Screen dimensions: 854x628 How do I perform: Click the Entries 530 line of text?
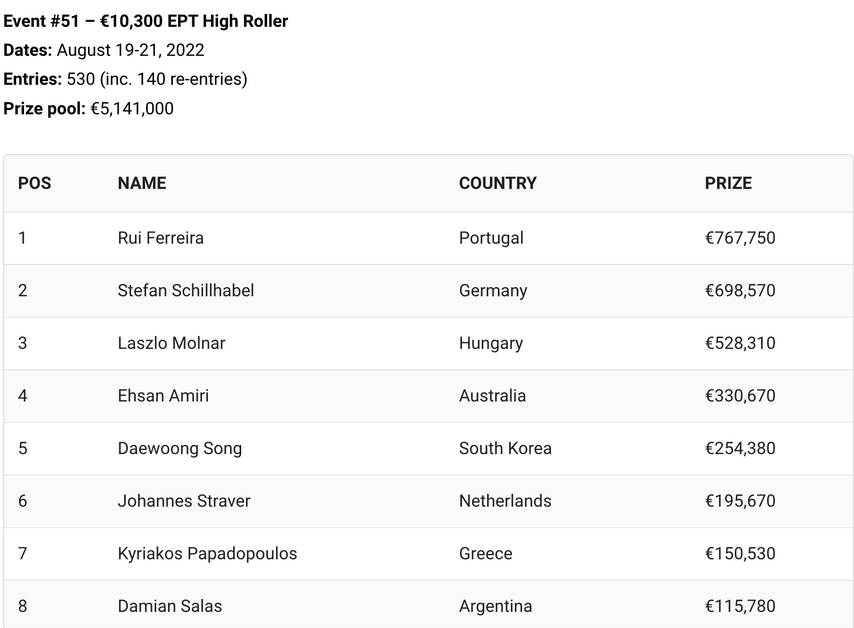(125, 80)
